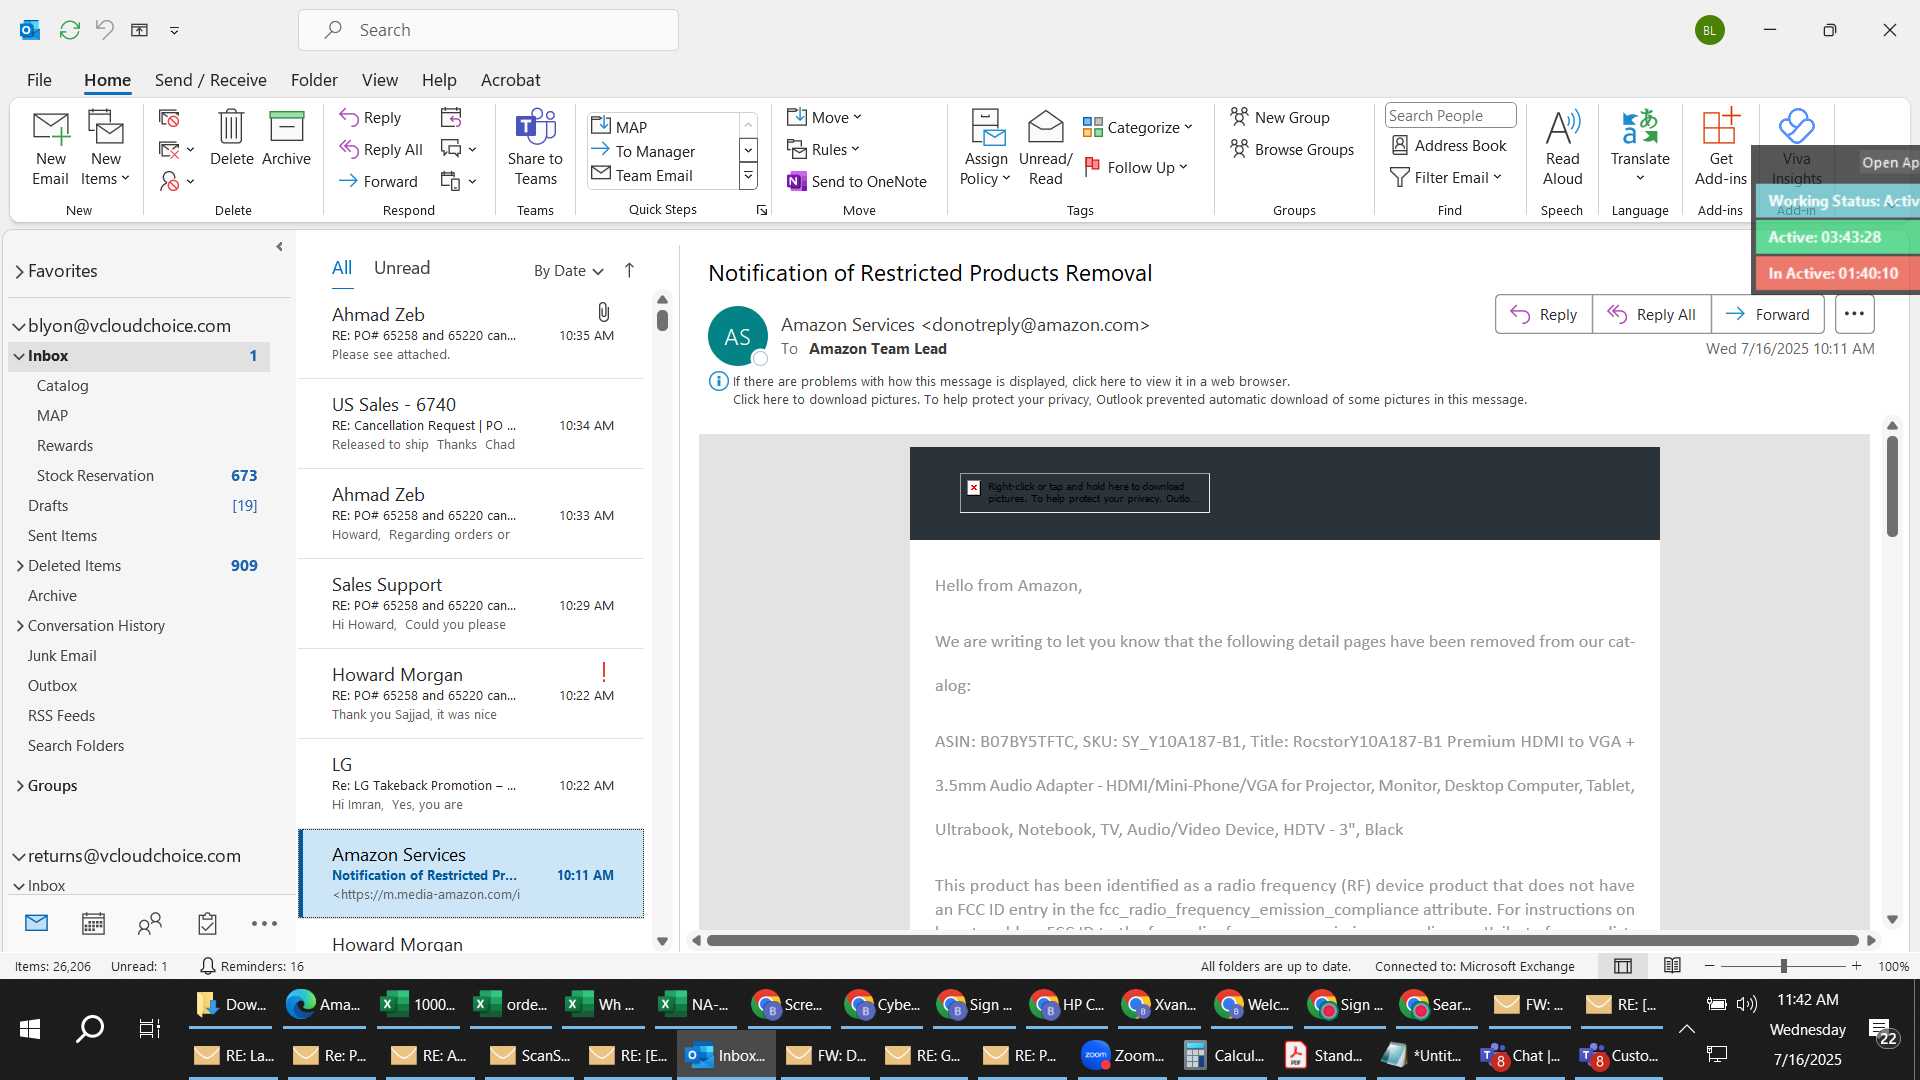This screenshot has height=1080, width=1920.
Task: Open the Assign Policy dropdown
Action: click(986, 147)
